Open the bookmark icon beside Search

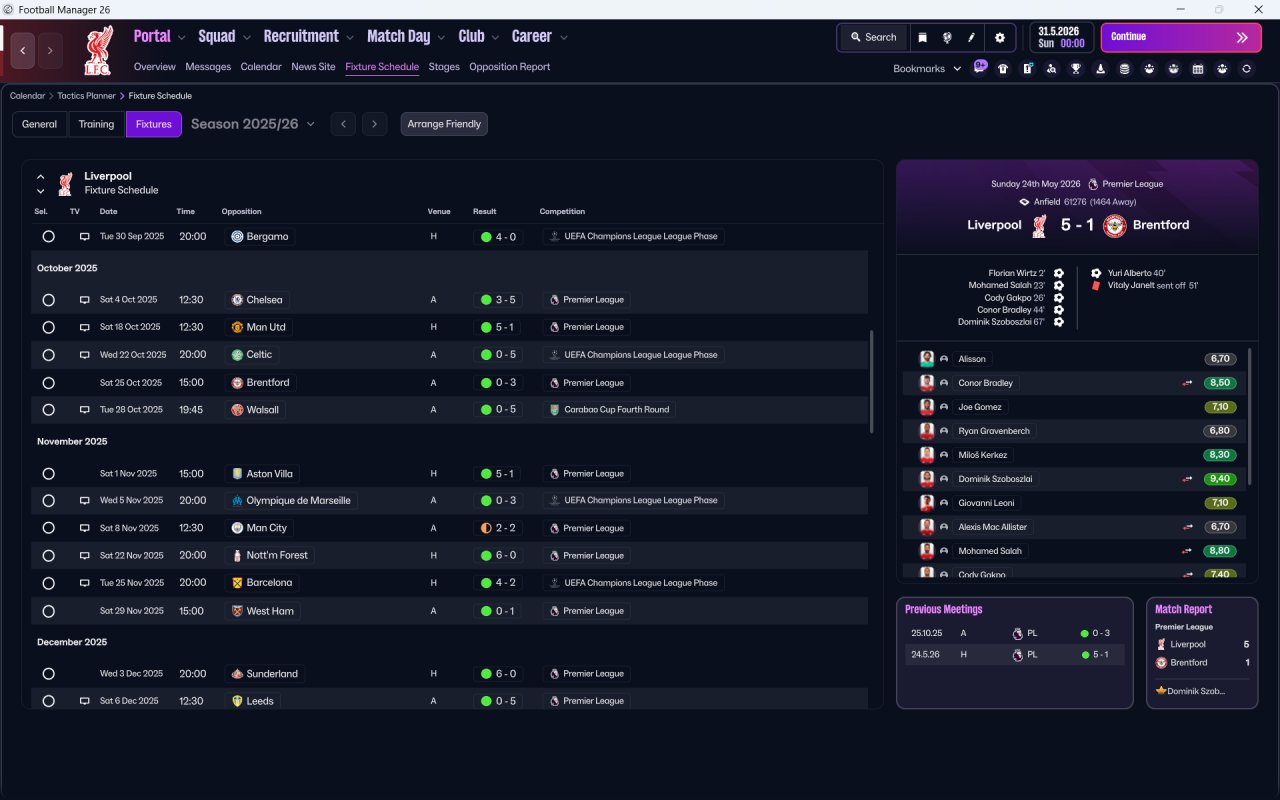(922, 37)
